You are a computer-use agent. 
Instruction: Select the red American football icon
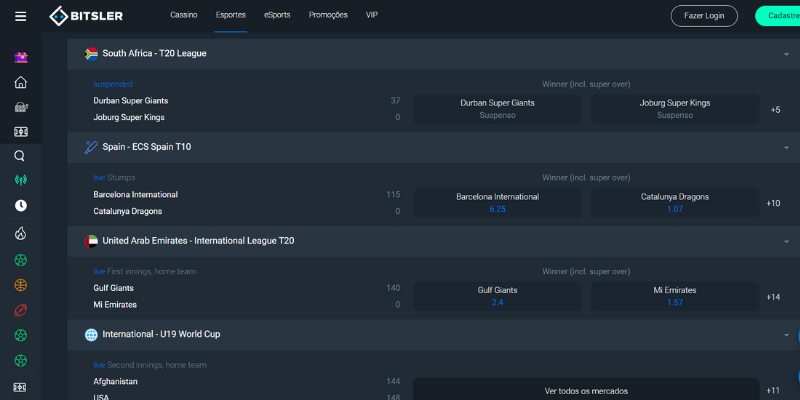[x=20, y=310]
